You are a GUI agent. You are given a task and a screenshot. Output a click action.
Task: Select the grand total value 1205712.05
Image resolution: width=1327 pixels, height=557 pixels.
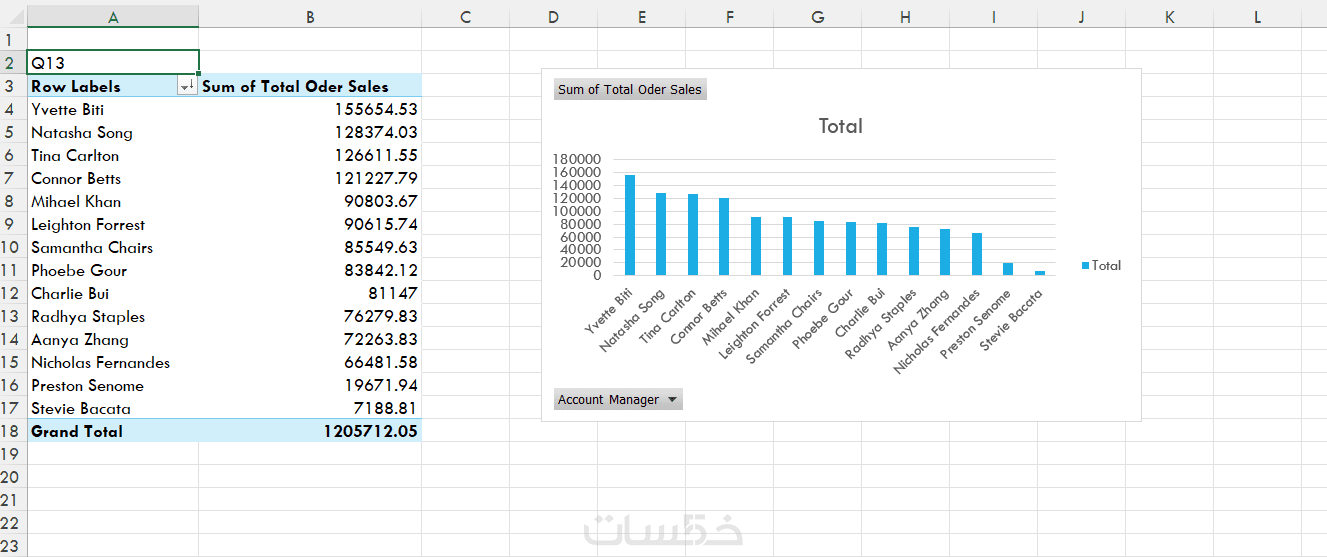[310, 431]
